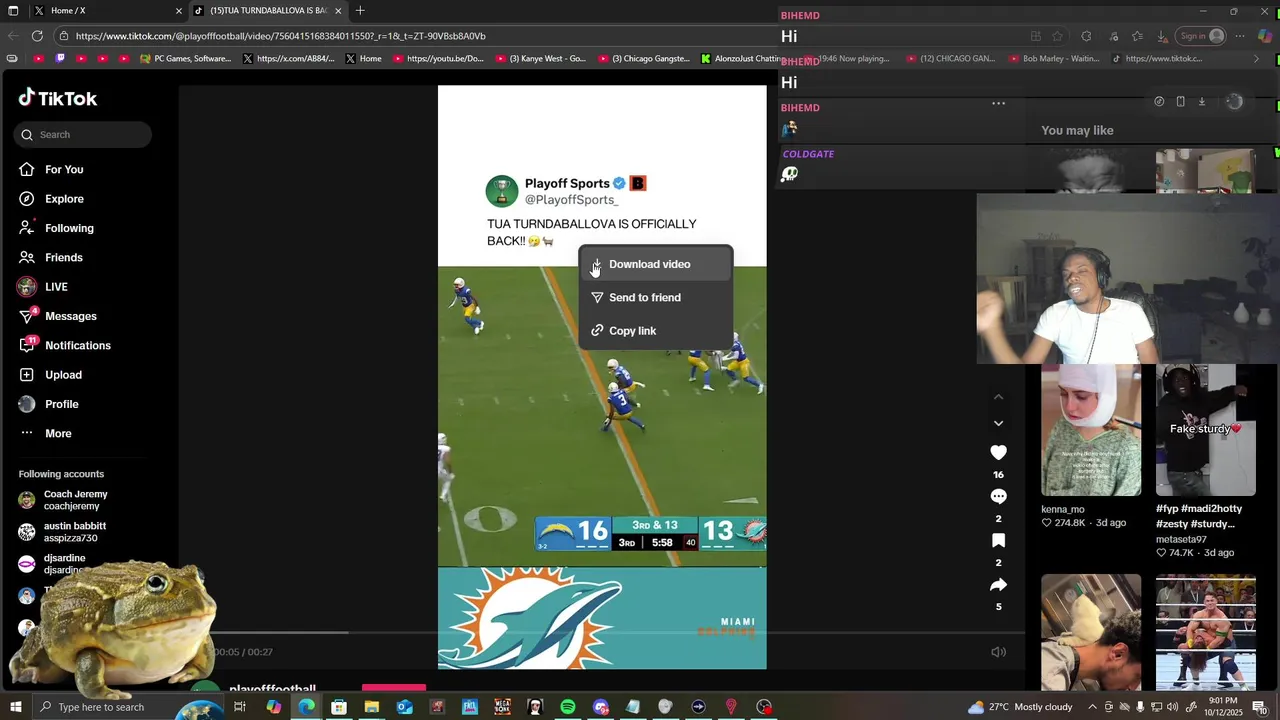1280x720 pixels.
Task: Open the clock showing 9:01 PM
Action: (x=1222, y=706)
